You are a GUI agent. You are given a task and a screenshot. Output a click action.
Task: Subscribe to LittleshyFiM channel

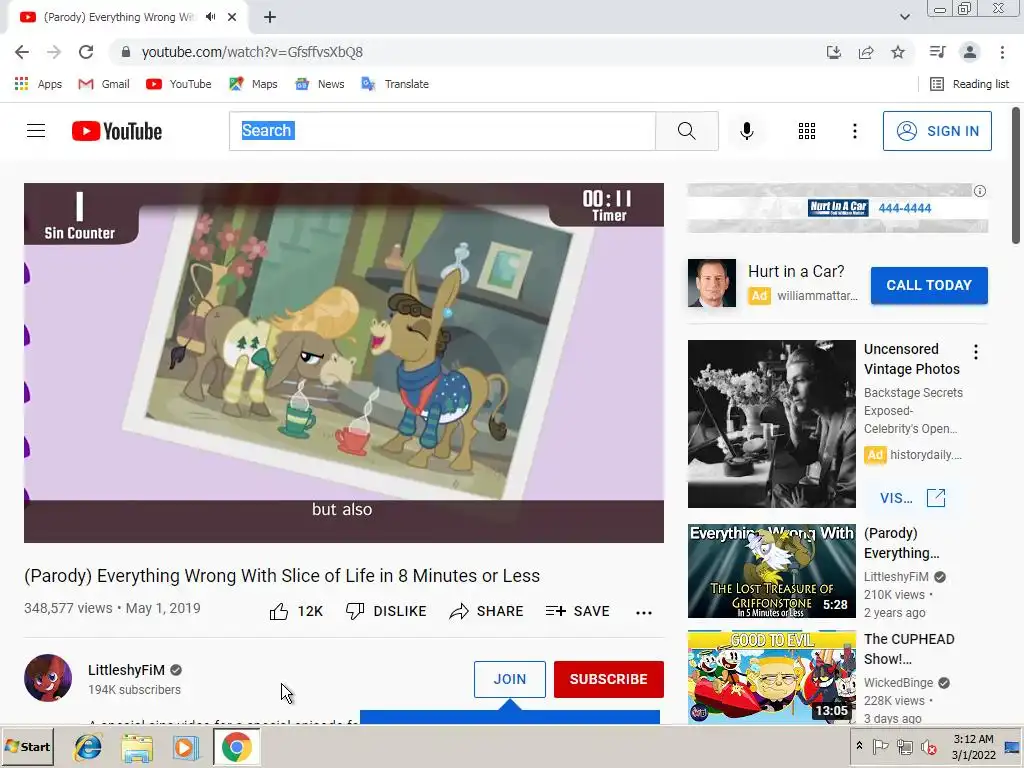[x=609, y=679]
